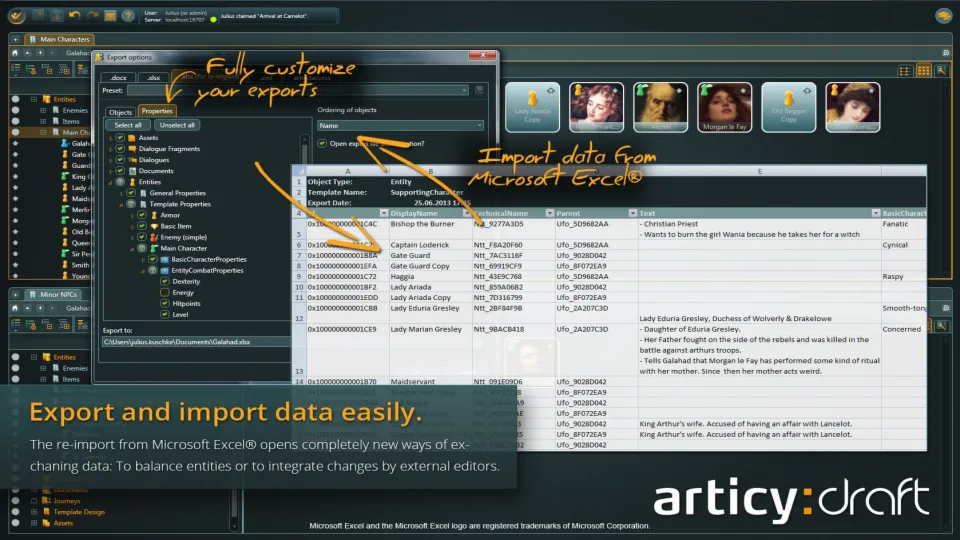Click Excel select-all corner cell
The width and height of the screenshot is (960, 540).
click(299, 171)
